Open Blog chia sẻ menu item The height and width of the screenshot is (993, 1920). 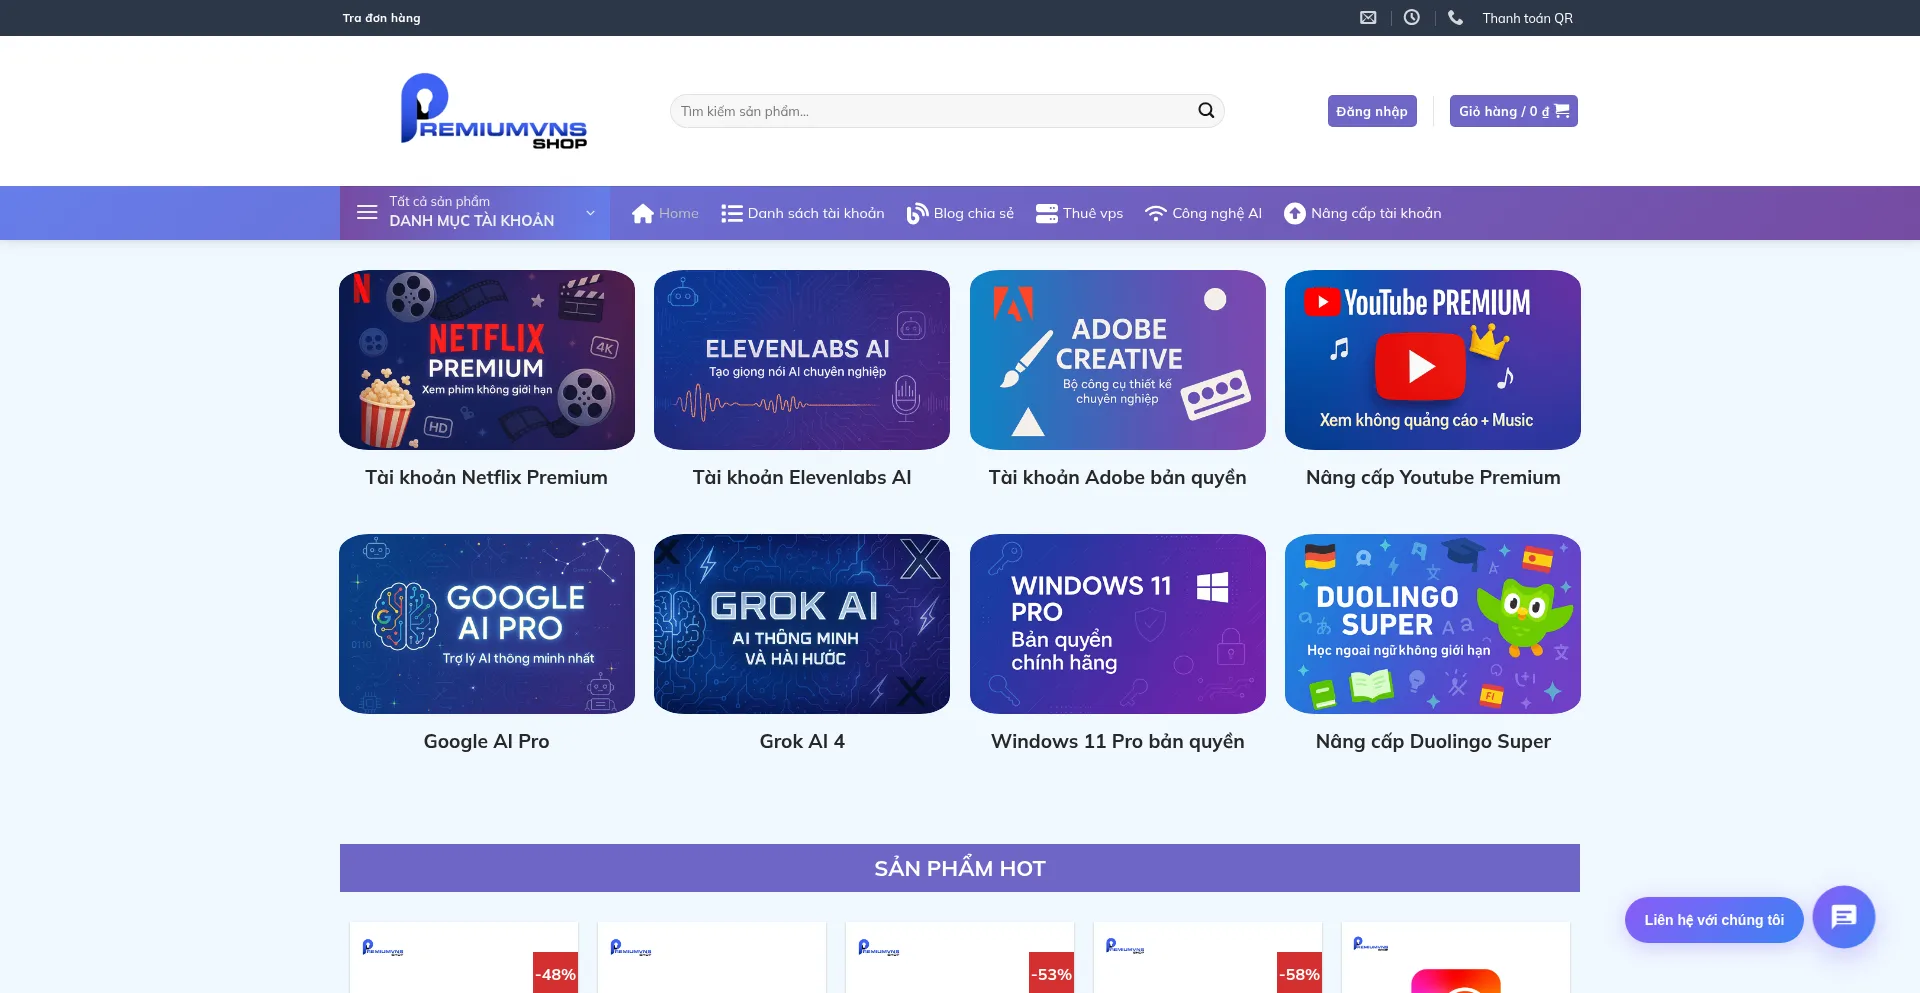point(960,213)
